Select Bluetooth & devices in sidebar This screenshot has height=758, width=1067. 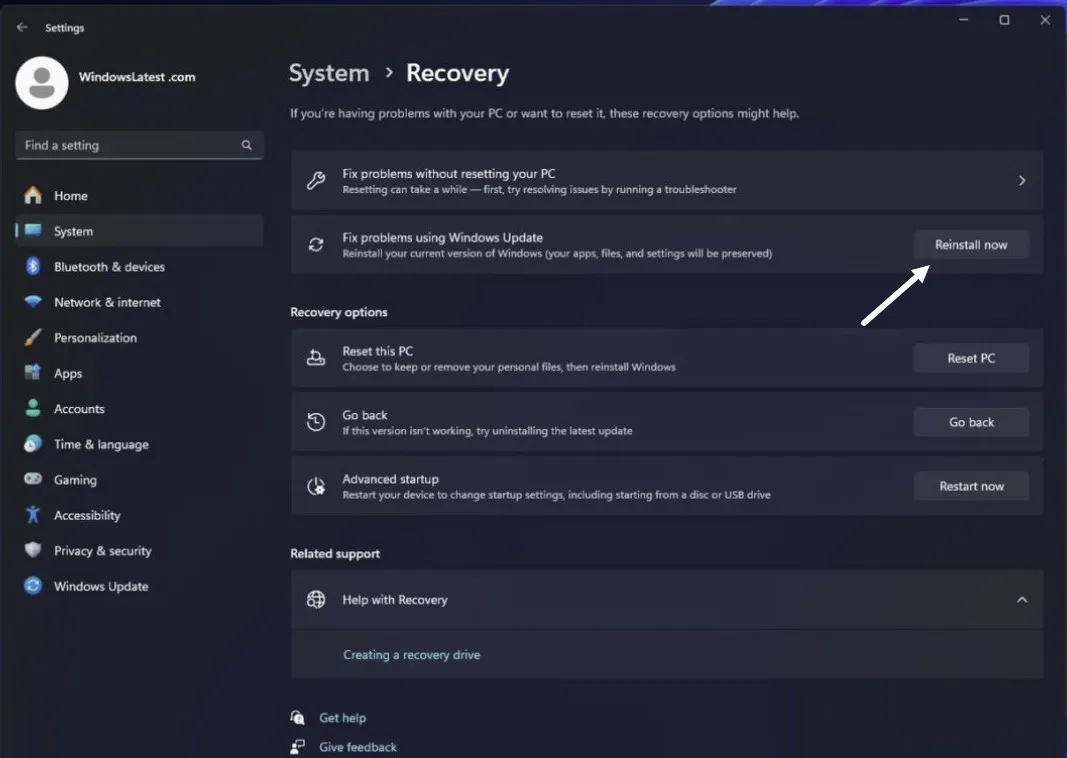pyautogui.click(x=139, y=267)
